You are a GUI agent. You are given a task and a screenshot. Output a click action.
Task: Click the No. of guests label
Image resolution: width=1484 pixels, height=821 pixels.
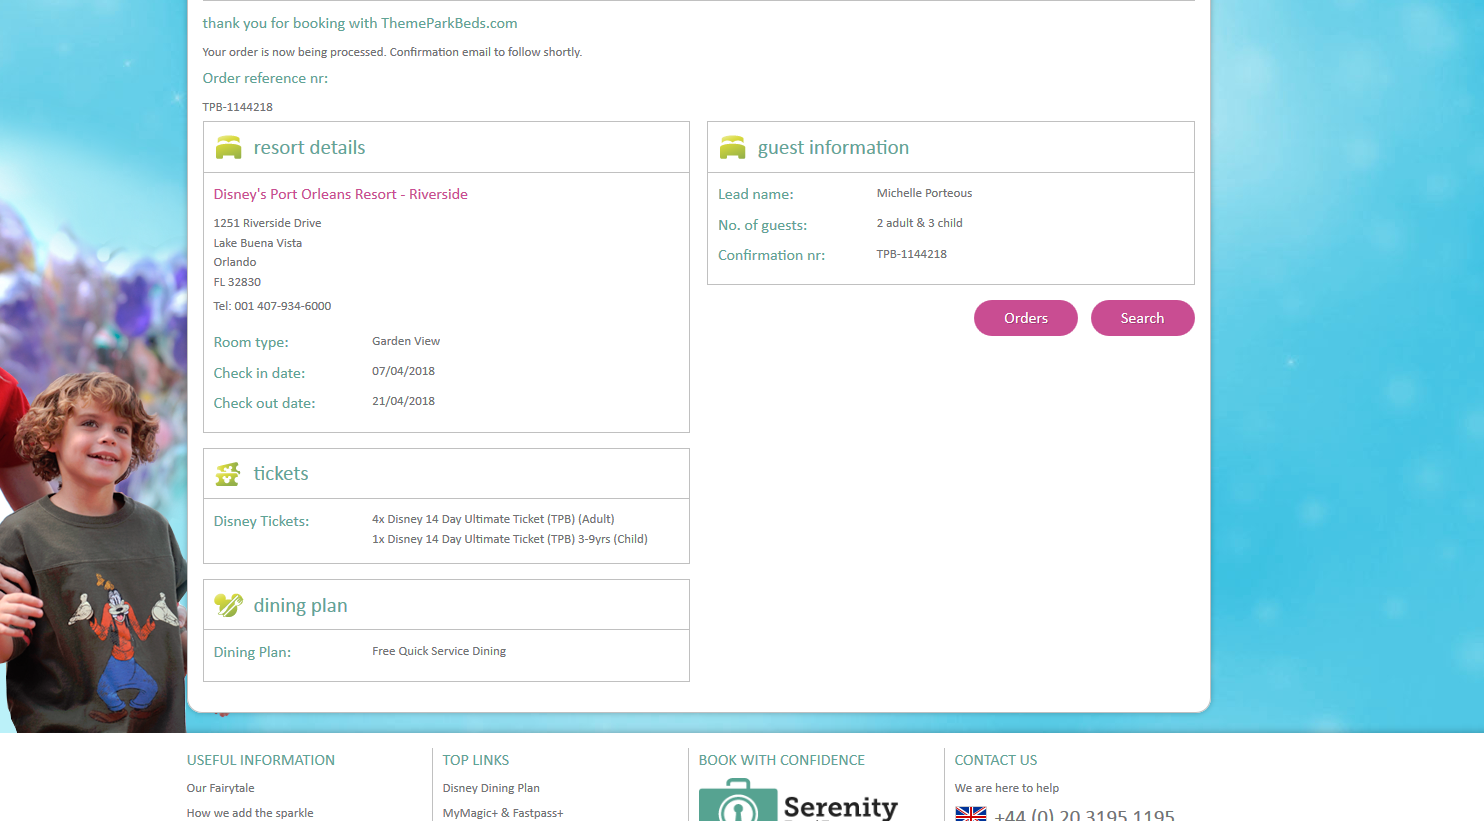[762, 225]
